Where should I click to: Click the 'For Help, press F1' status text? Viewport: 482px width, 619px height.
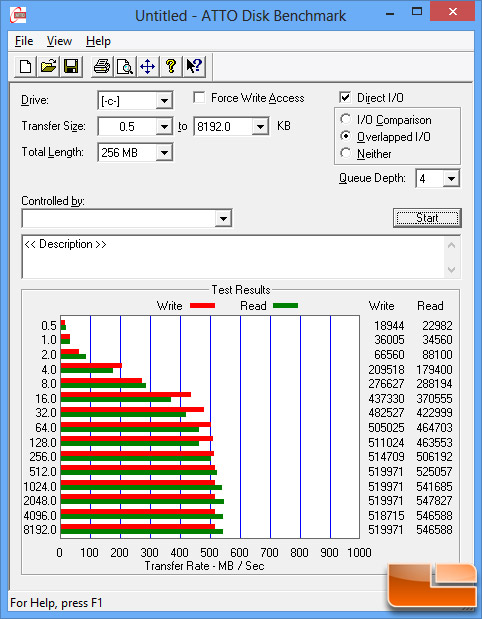(56, 603)
